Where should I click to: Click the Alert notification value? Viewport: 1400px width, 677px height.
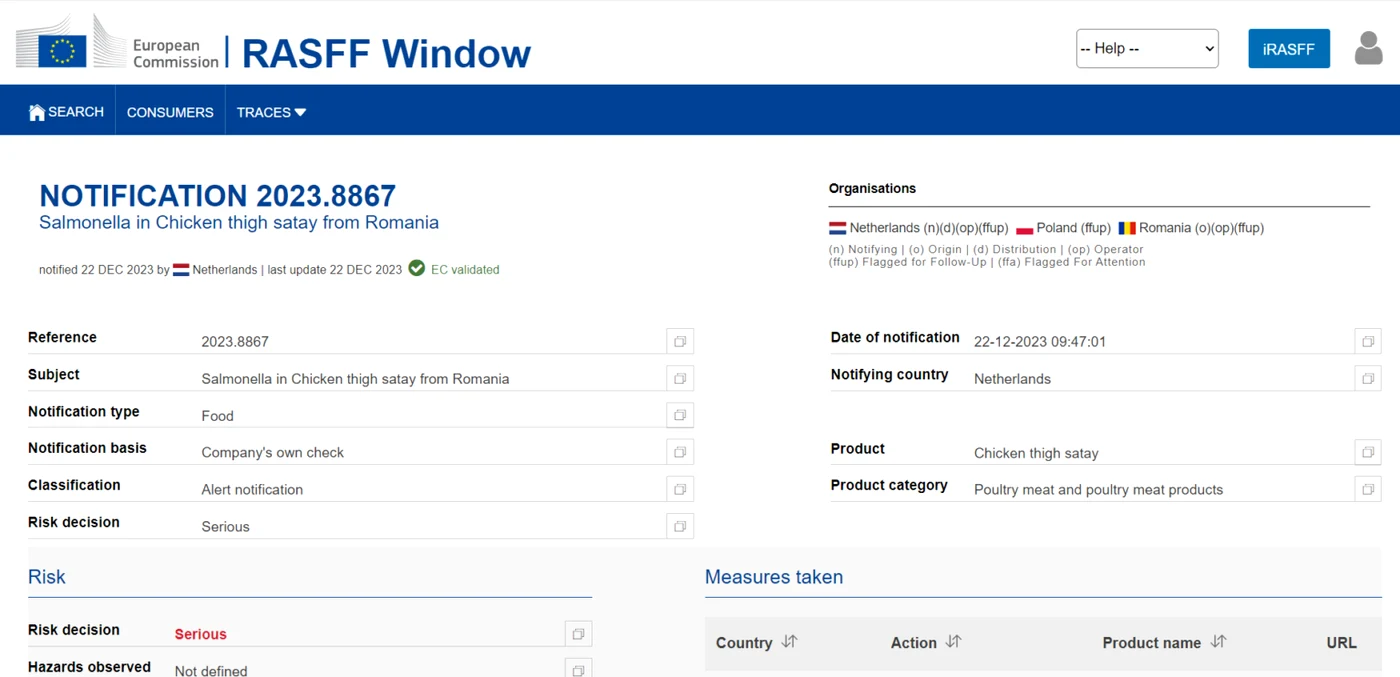(252, 490)
